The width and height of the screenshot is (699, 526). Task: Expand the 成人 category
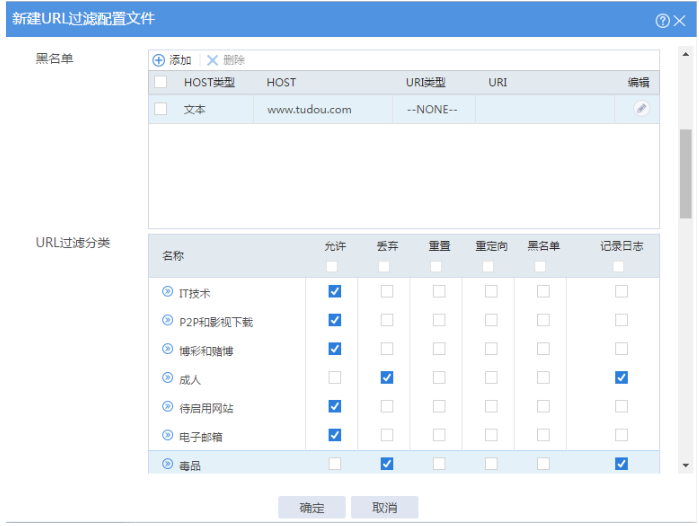coord(167,378)
